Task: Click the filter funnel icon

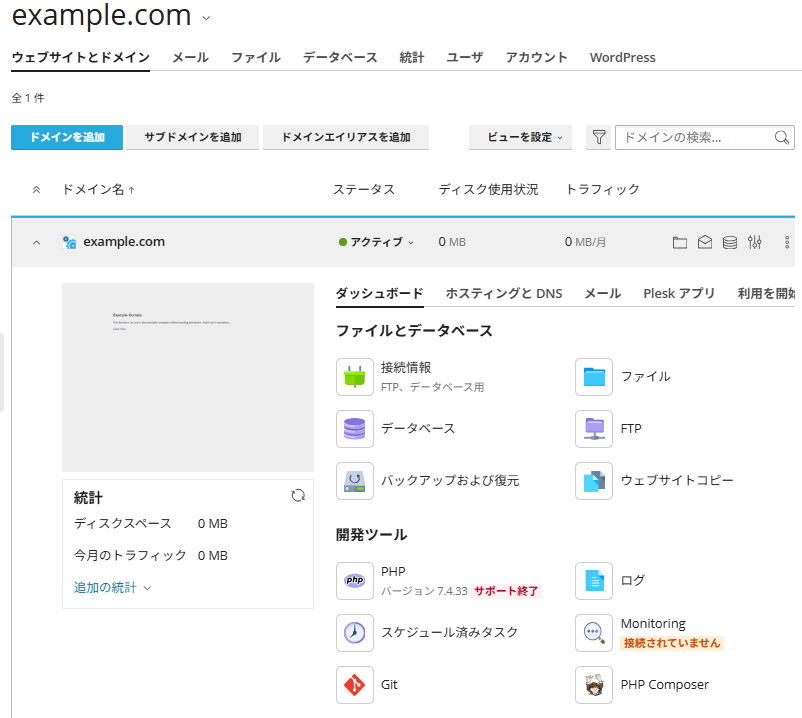Action: pos(599,138)
